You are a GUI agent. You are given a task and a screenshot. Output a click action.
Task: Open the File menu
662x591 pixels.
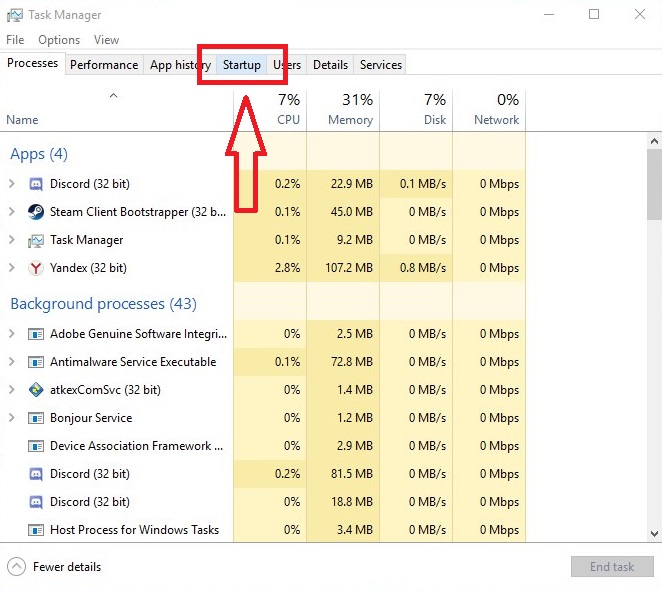(x=15, y=40)
